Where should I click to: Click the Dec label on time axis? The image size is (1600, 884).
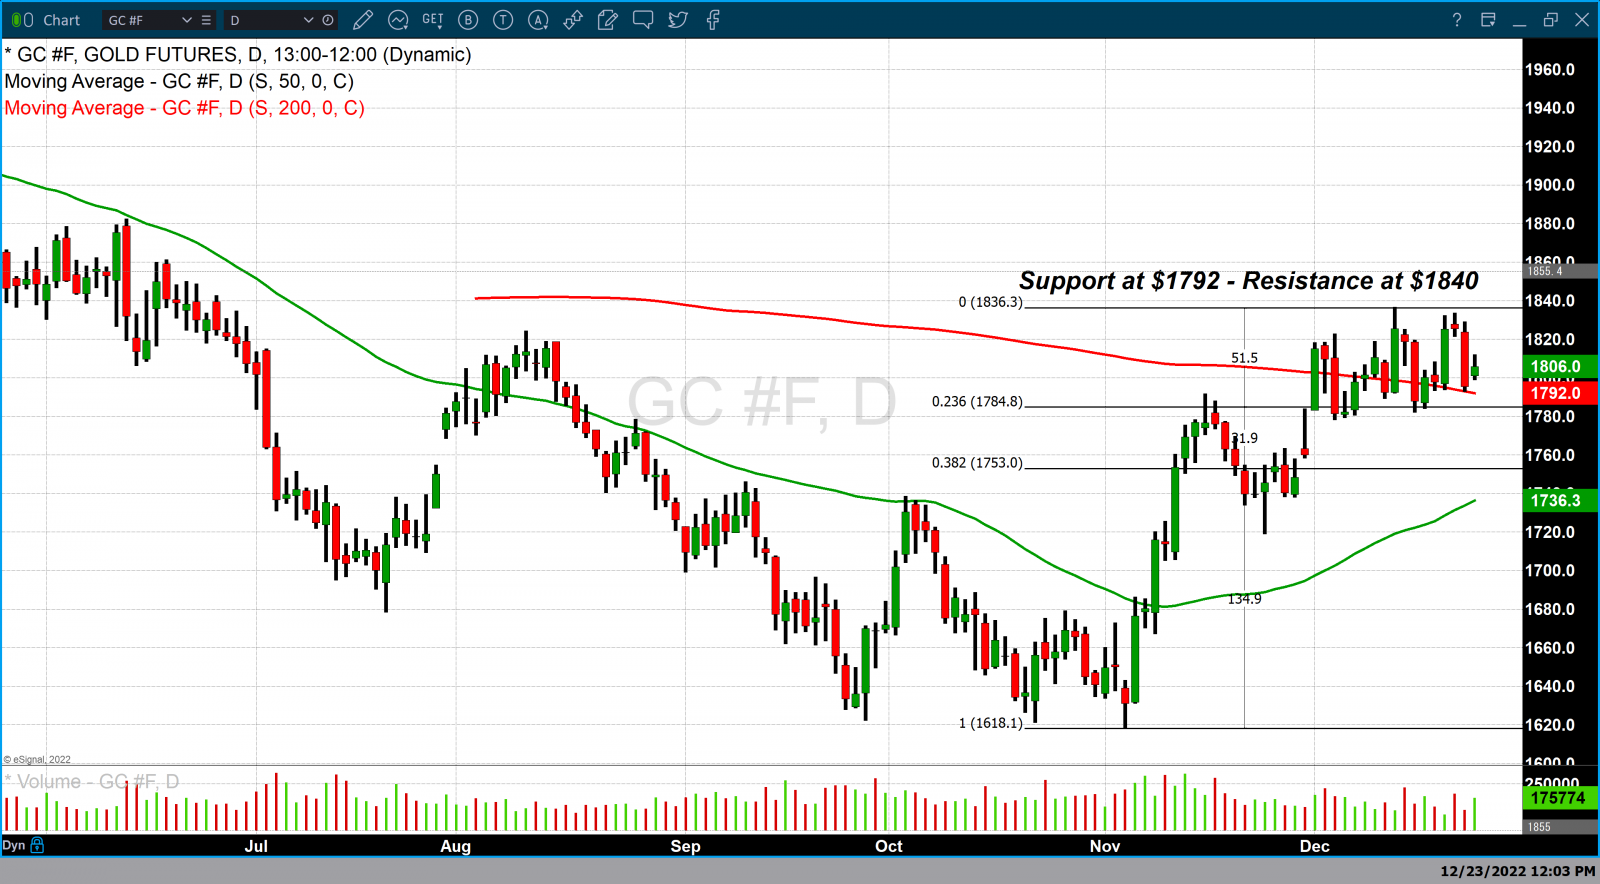click(x=1314, y=846)
